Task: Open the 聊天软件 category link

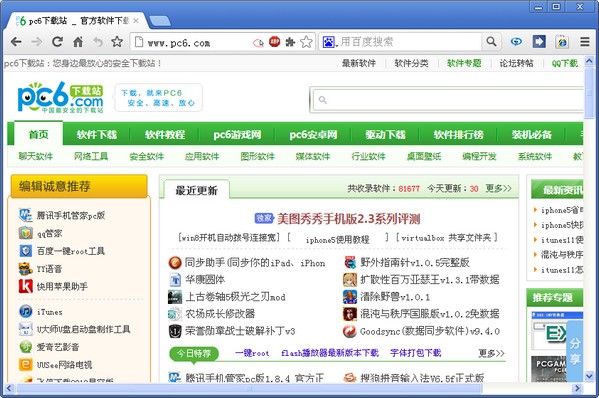Action: pyautogui.click(x=36, y=156)
